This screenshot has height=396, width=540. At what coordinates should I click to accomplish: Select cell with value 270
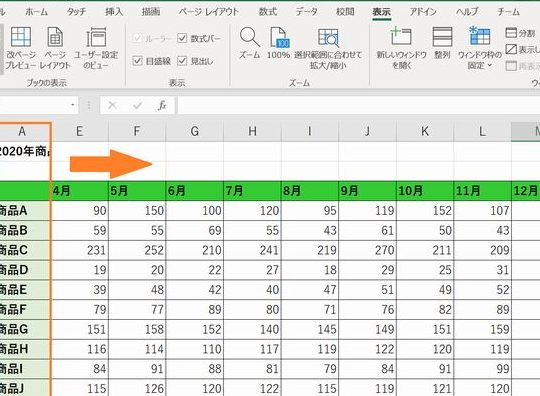(367, 250)
